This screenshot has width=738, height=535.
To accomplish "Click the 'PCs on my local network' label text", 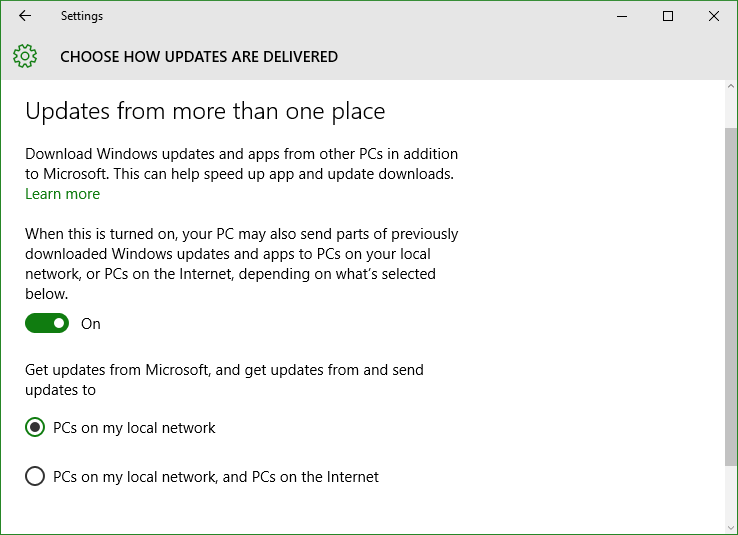I will tap(134, 428).
